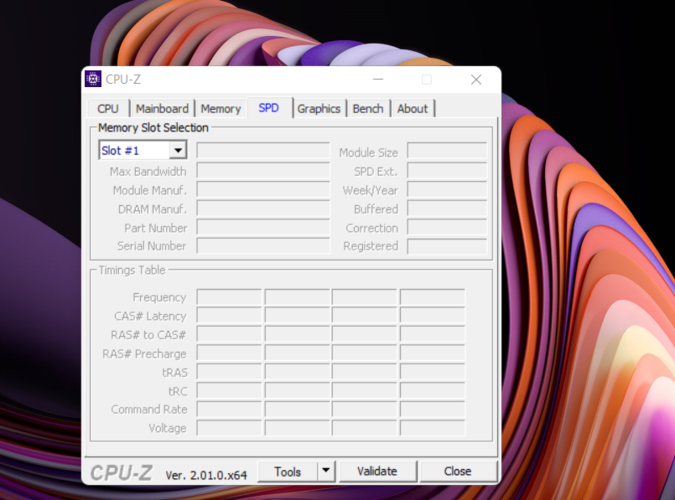Click the Buffered field
This screenshot has width=675, height=500.
pos(447,208)
